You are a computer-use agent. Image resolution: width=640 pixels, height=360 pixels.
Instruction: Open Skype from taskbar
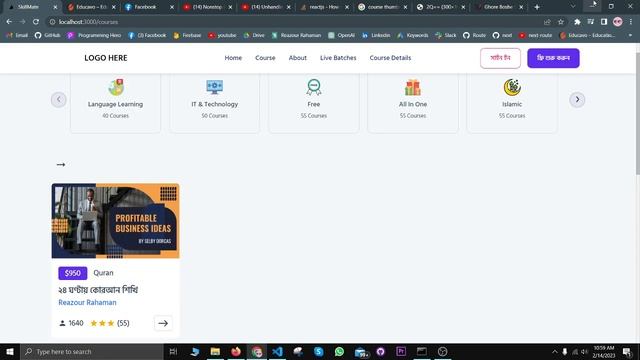pyautogui.click(x=319, y=351)
